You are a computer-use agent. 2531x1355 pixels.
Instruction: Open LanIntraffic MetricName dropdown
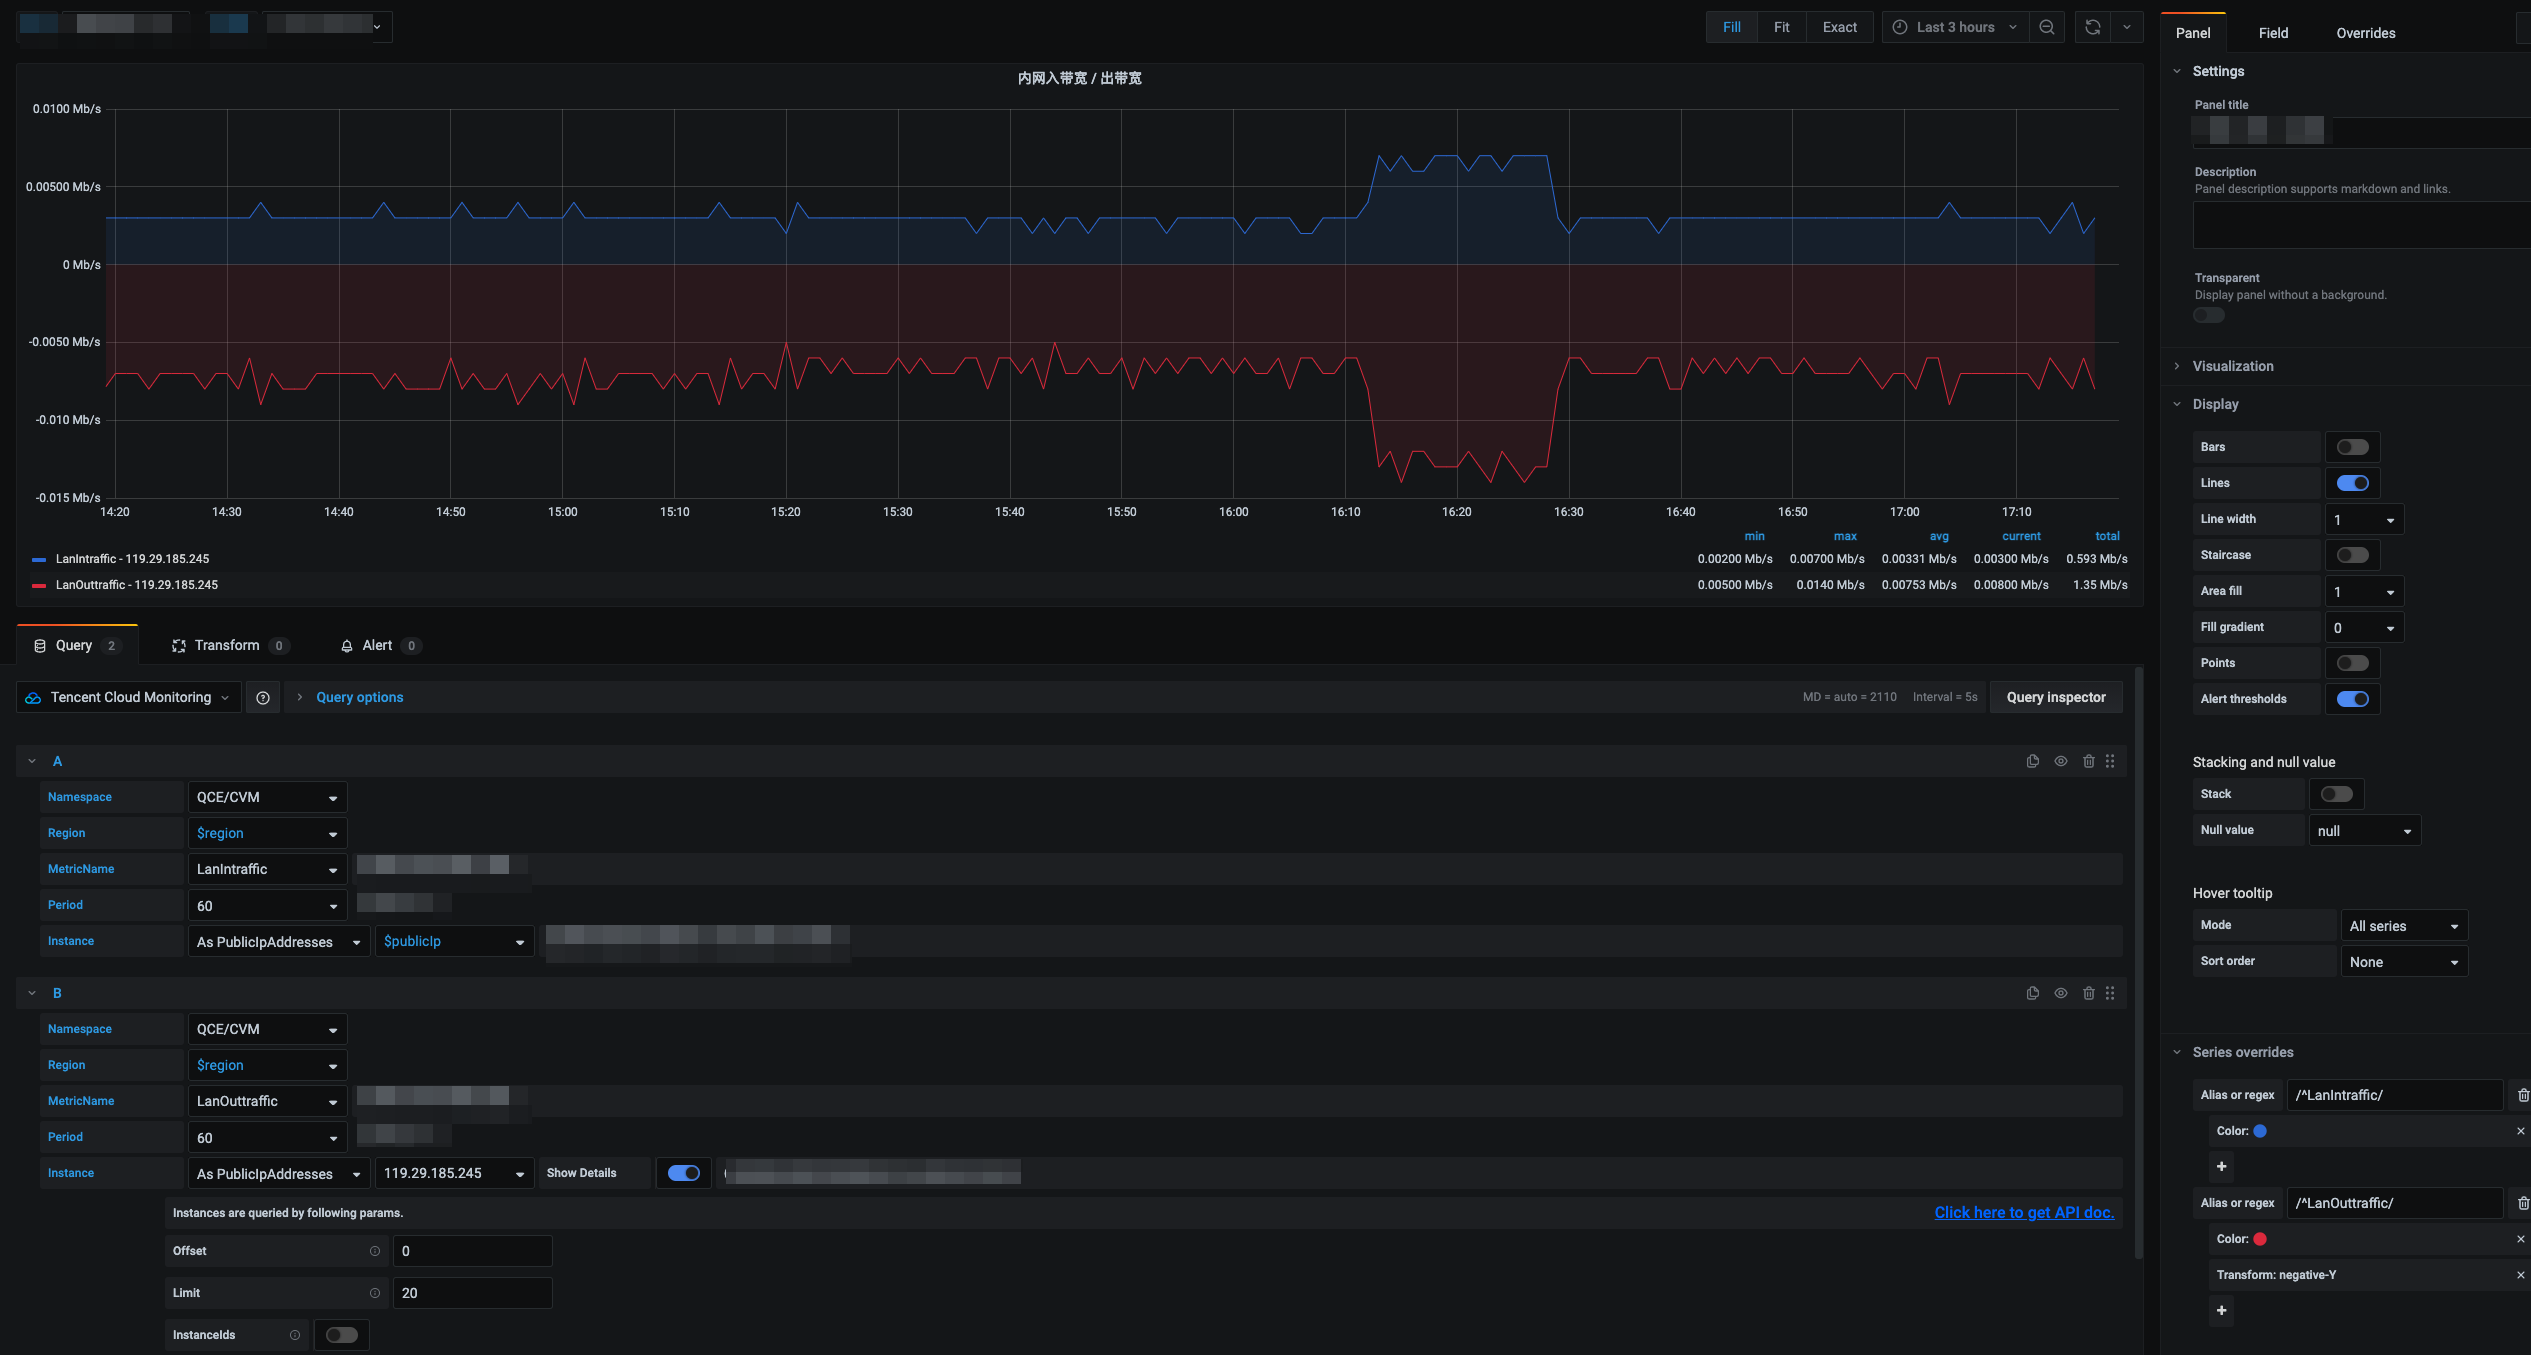coord(266,869)
